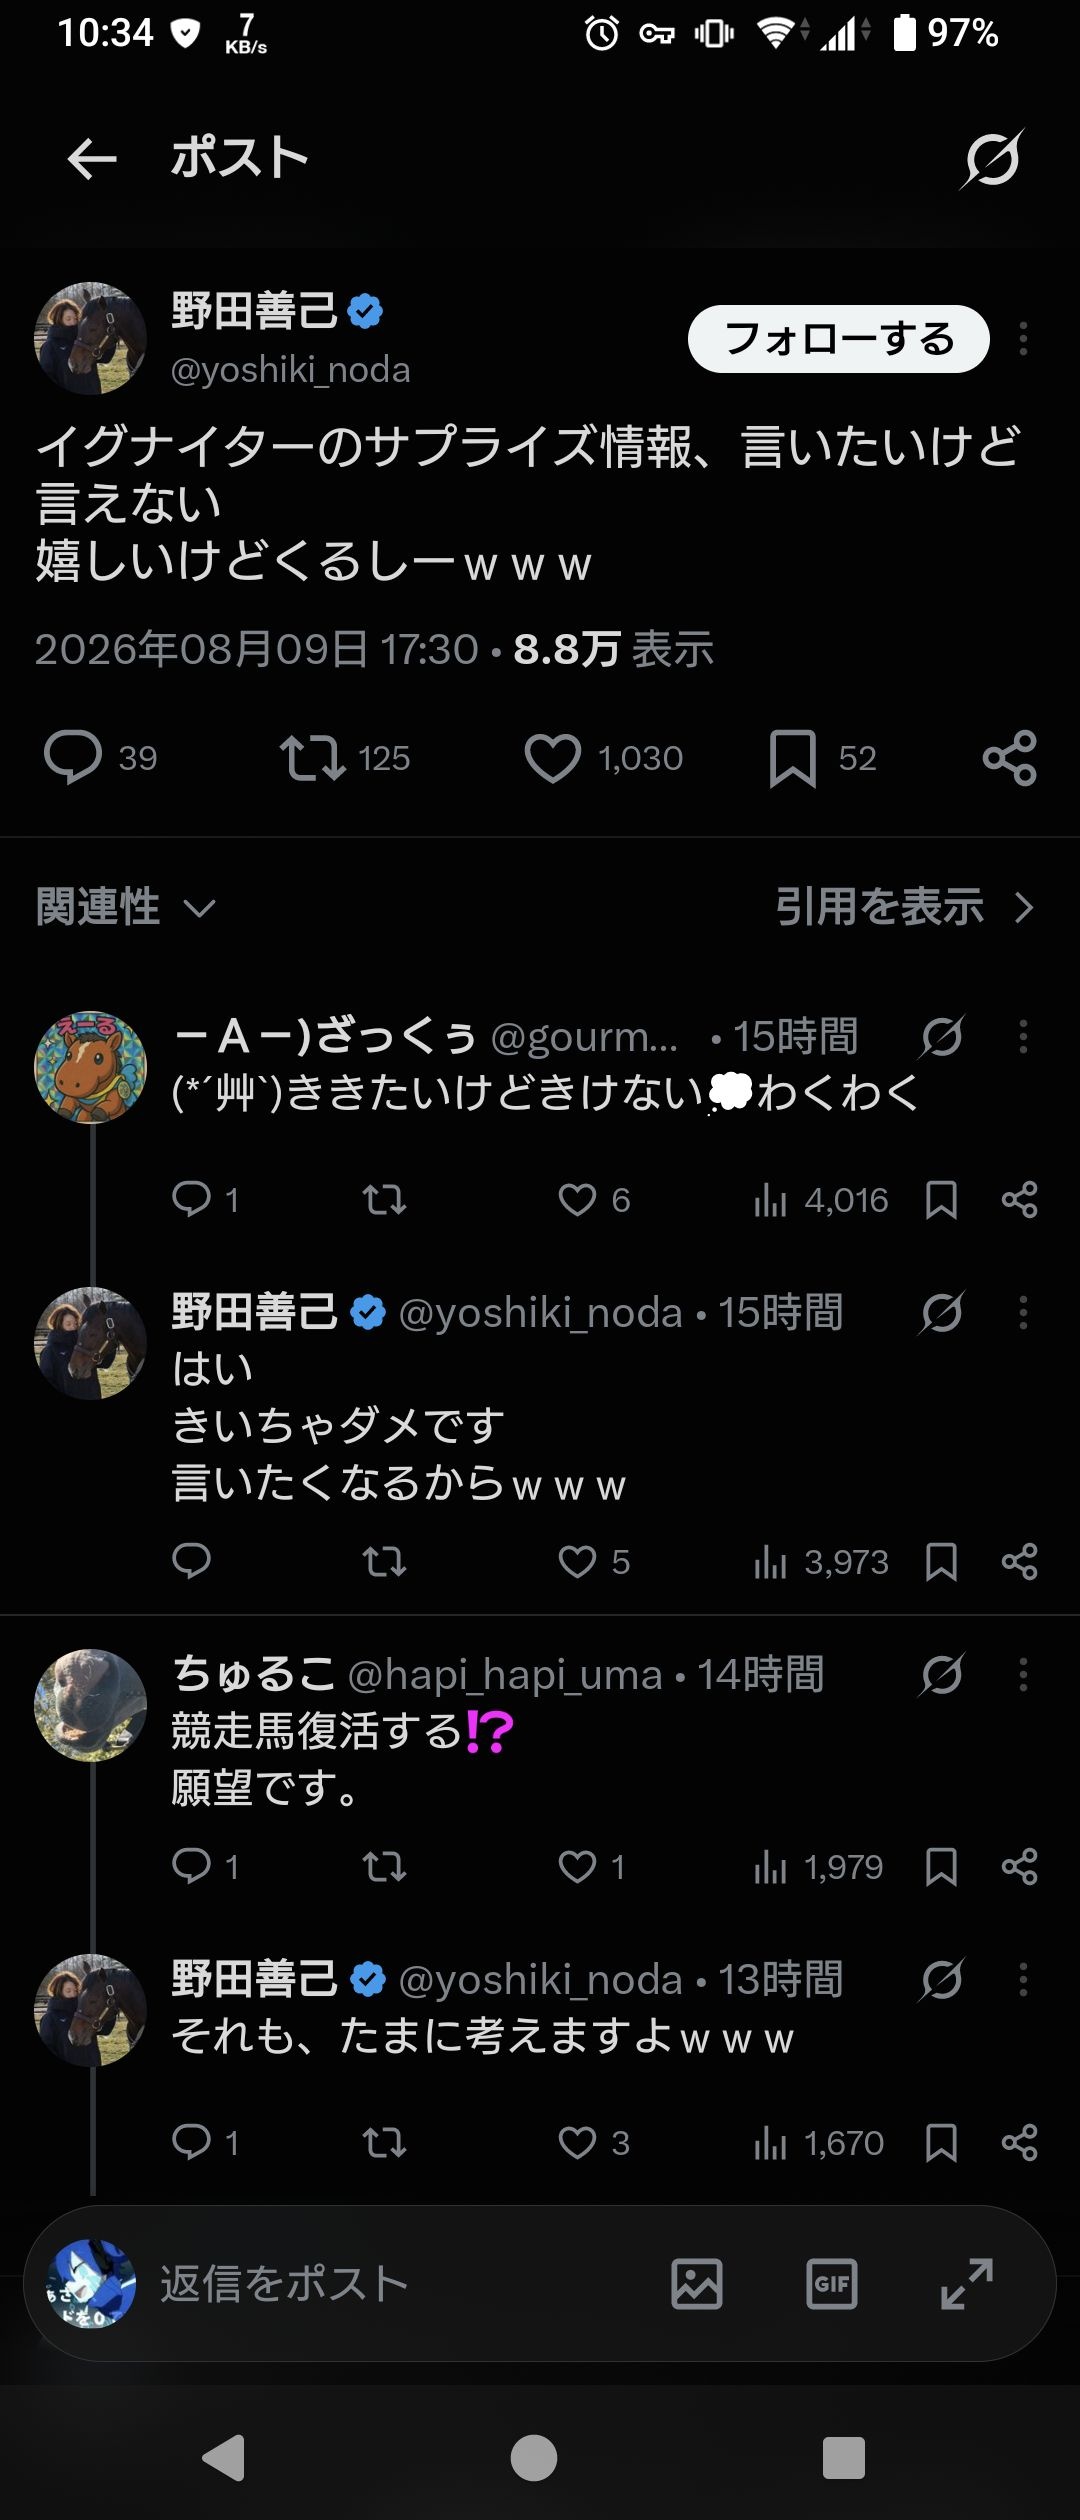Tap the back arrow beside ポスト
This screenshot has height=2520, width=1080.
tap(92, 159)
